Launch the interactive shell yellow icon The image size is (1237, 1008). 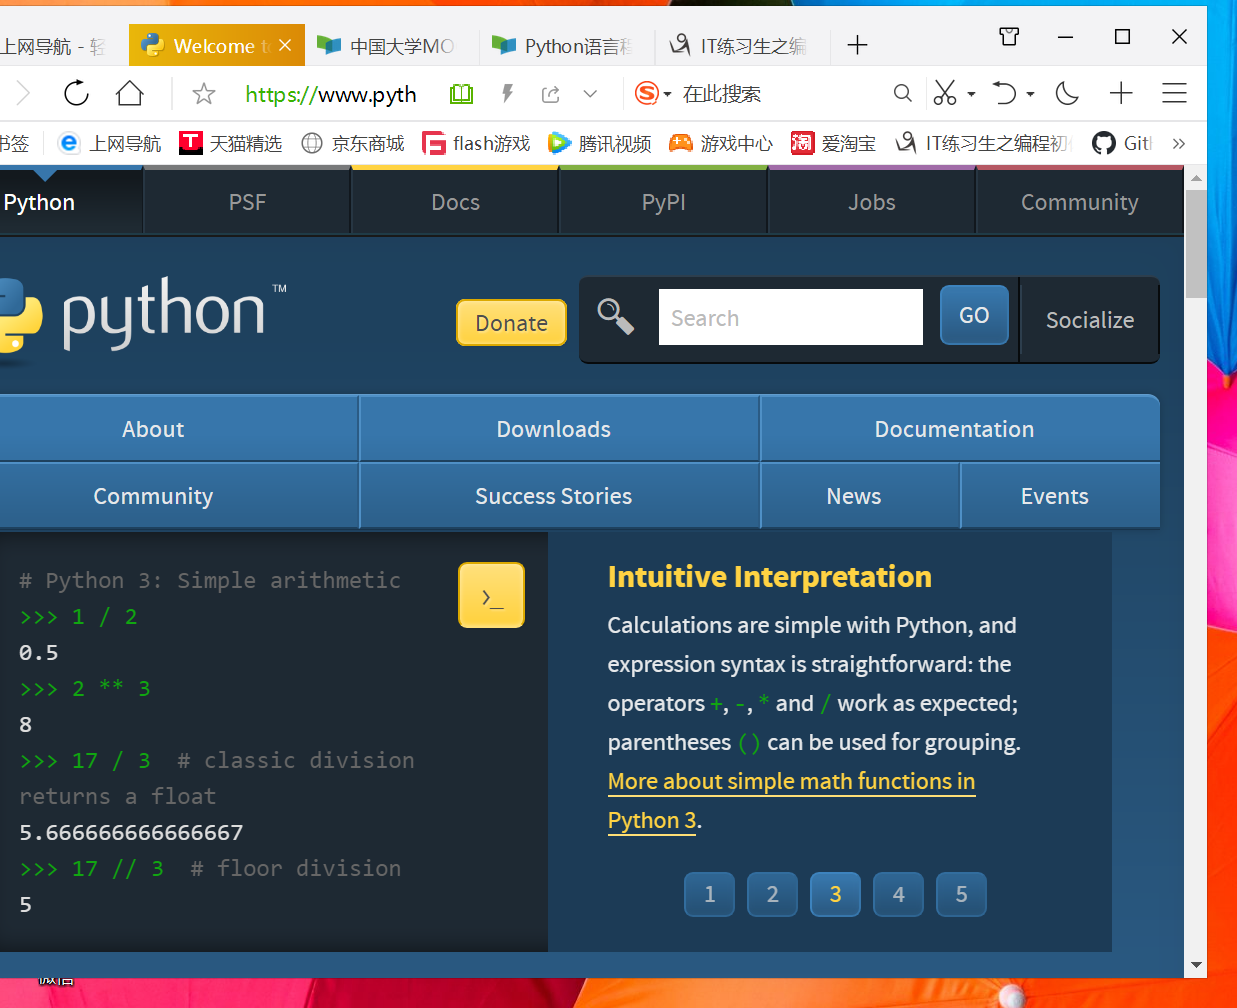(491, 595)
